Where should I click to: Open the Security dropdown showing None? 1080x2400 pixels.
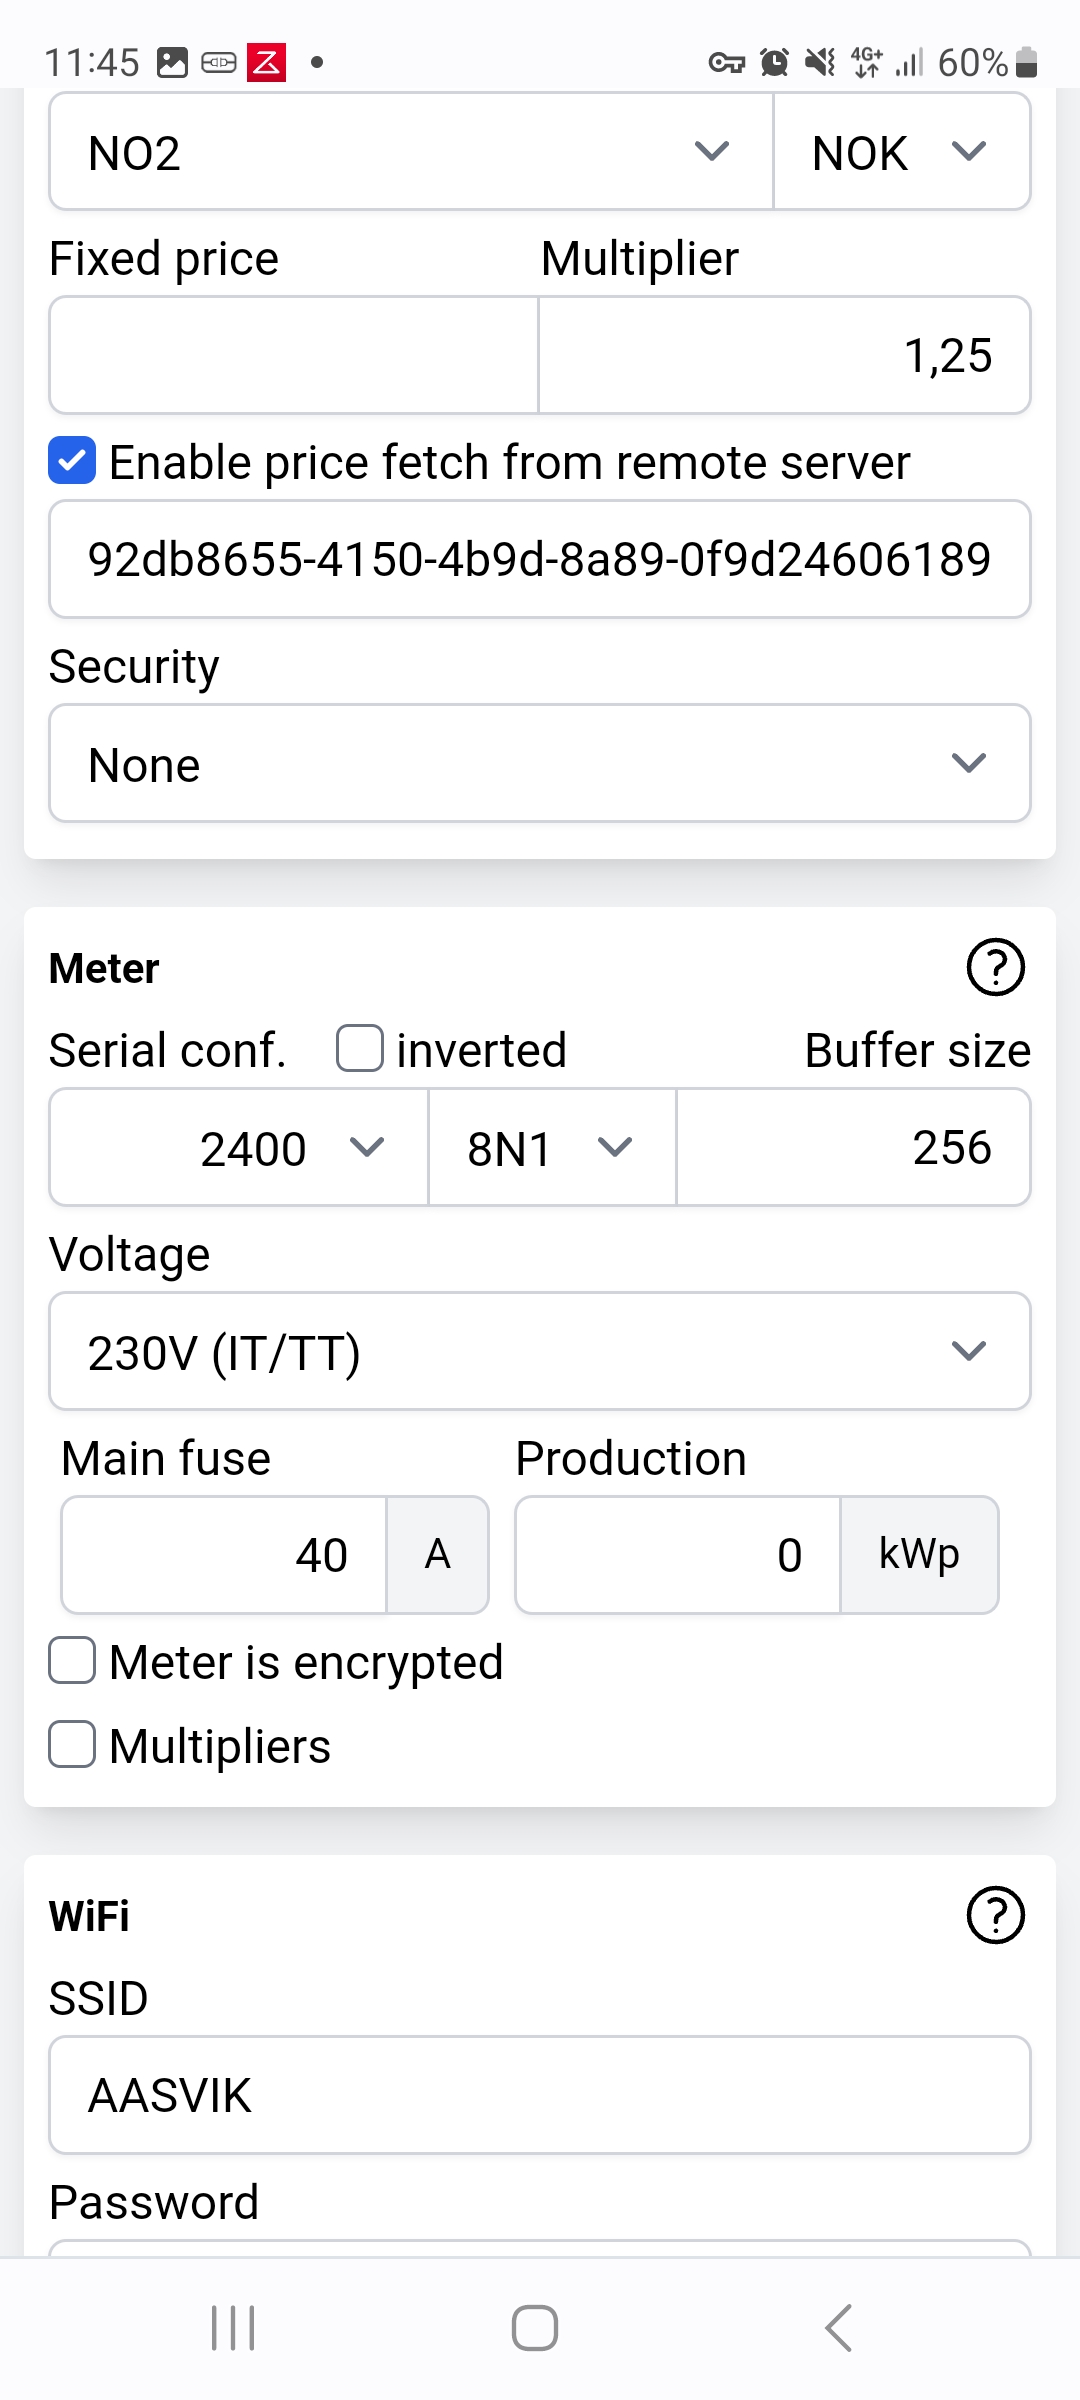click(x=540, y=763)
